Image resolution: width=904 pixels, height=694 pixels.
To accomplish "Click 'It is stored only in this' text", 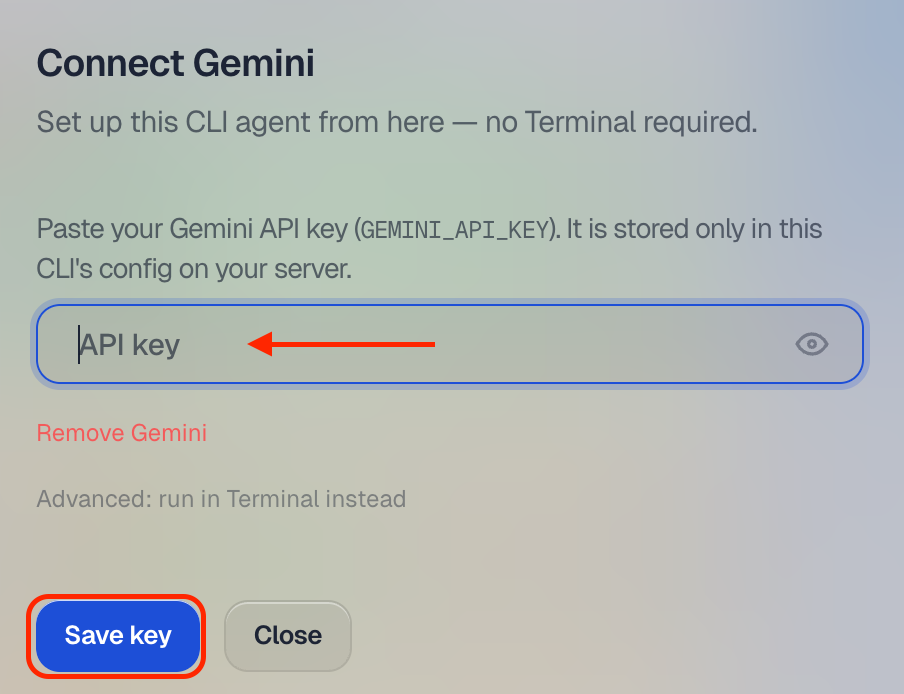I will point(694,229).
